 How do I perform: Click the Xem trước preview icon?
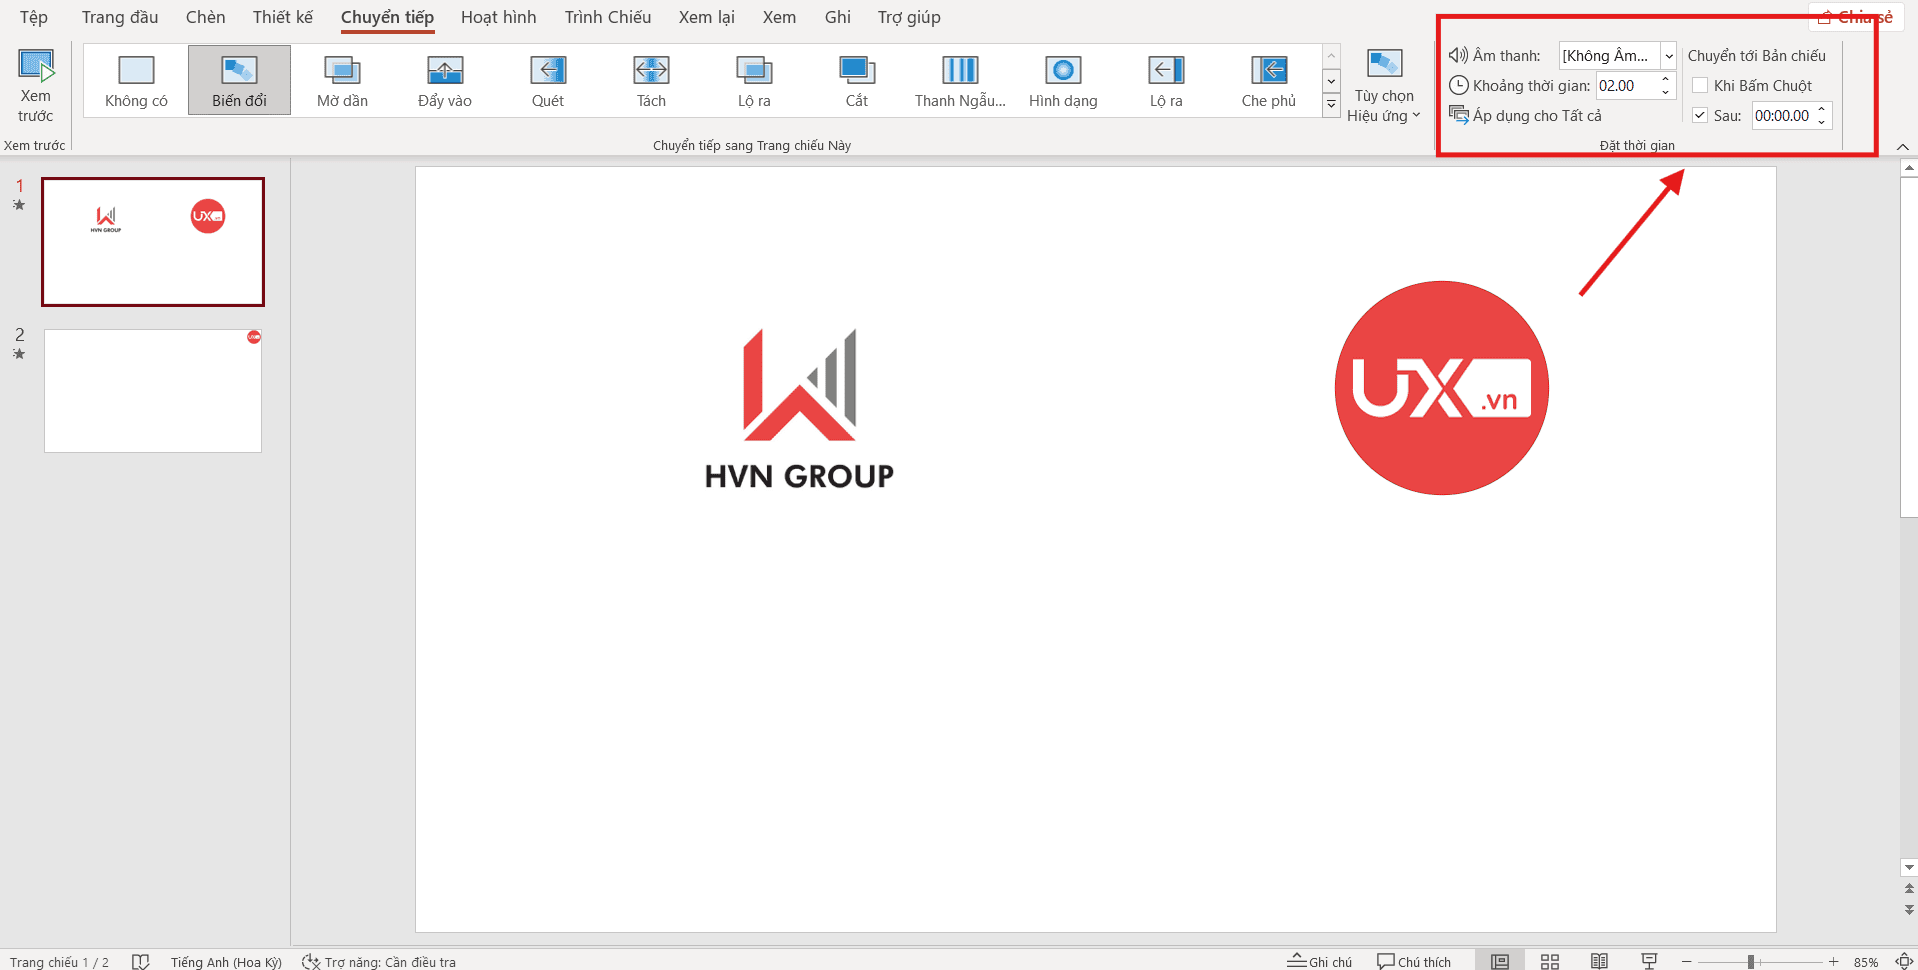36,68
